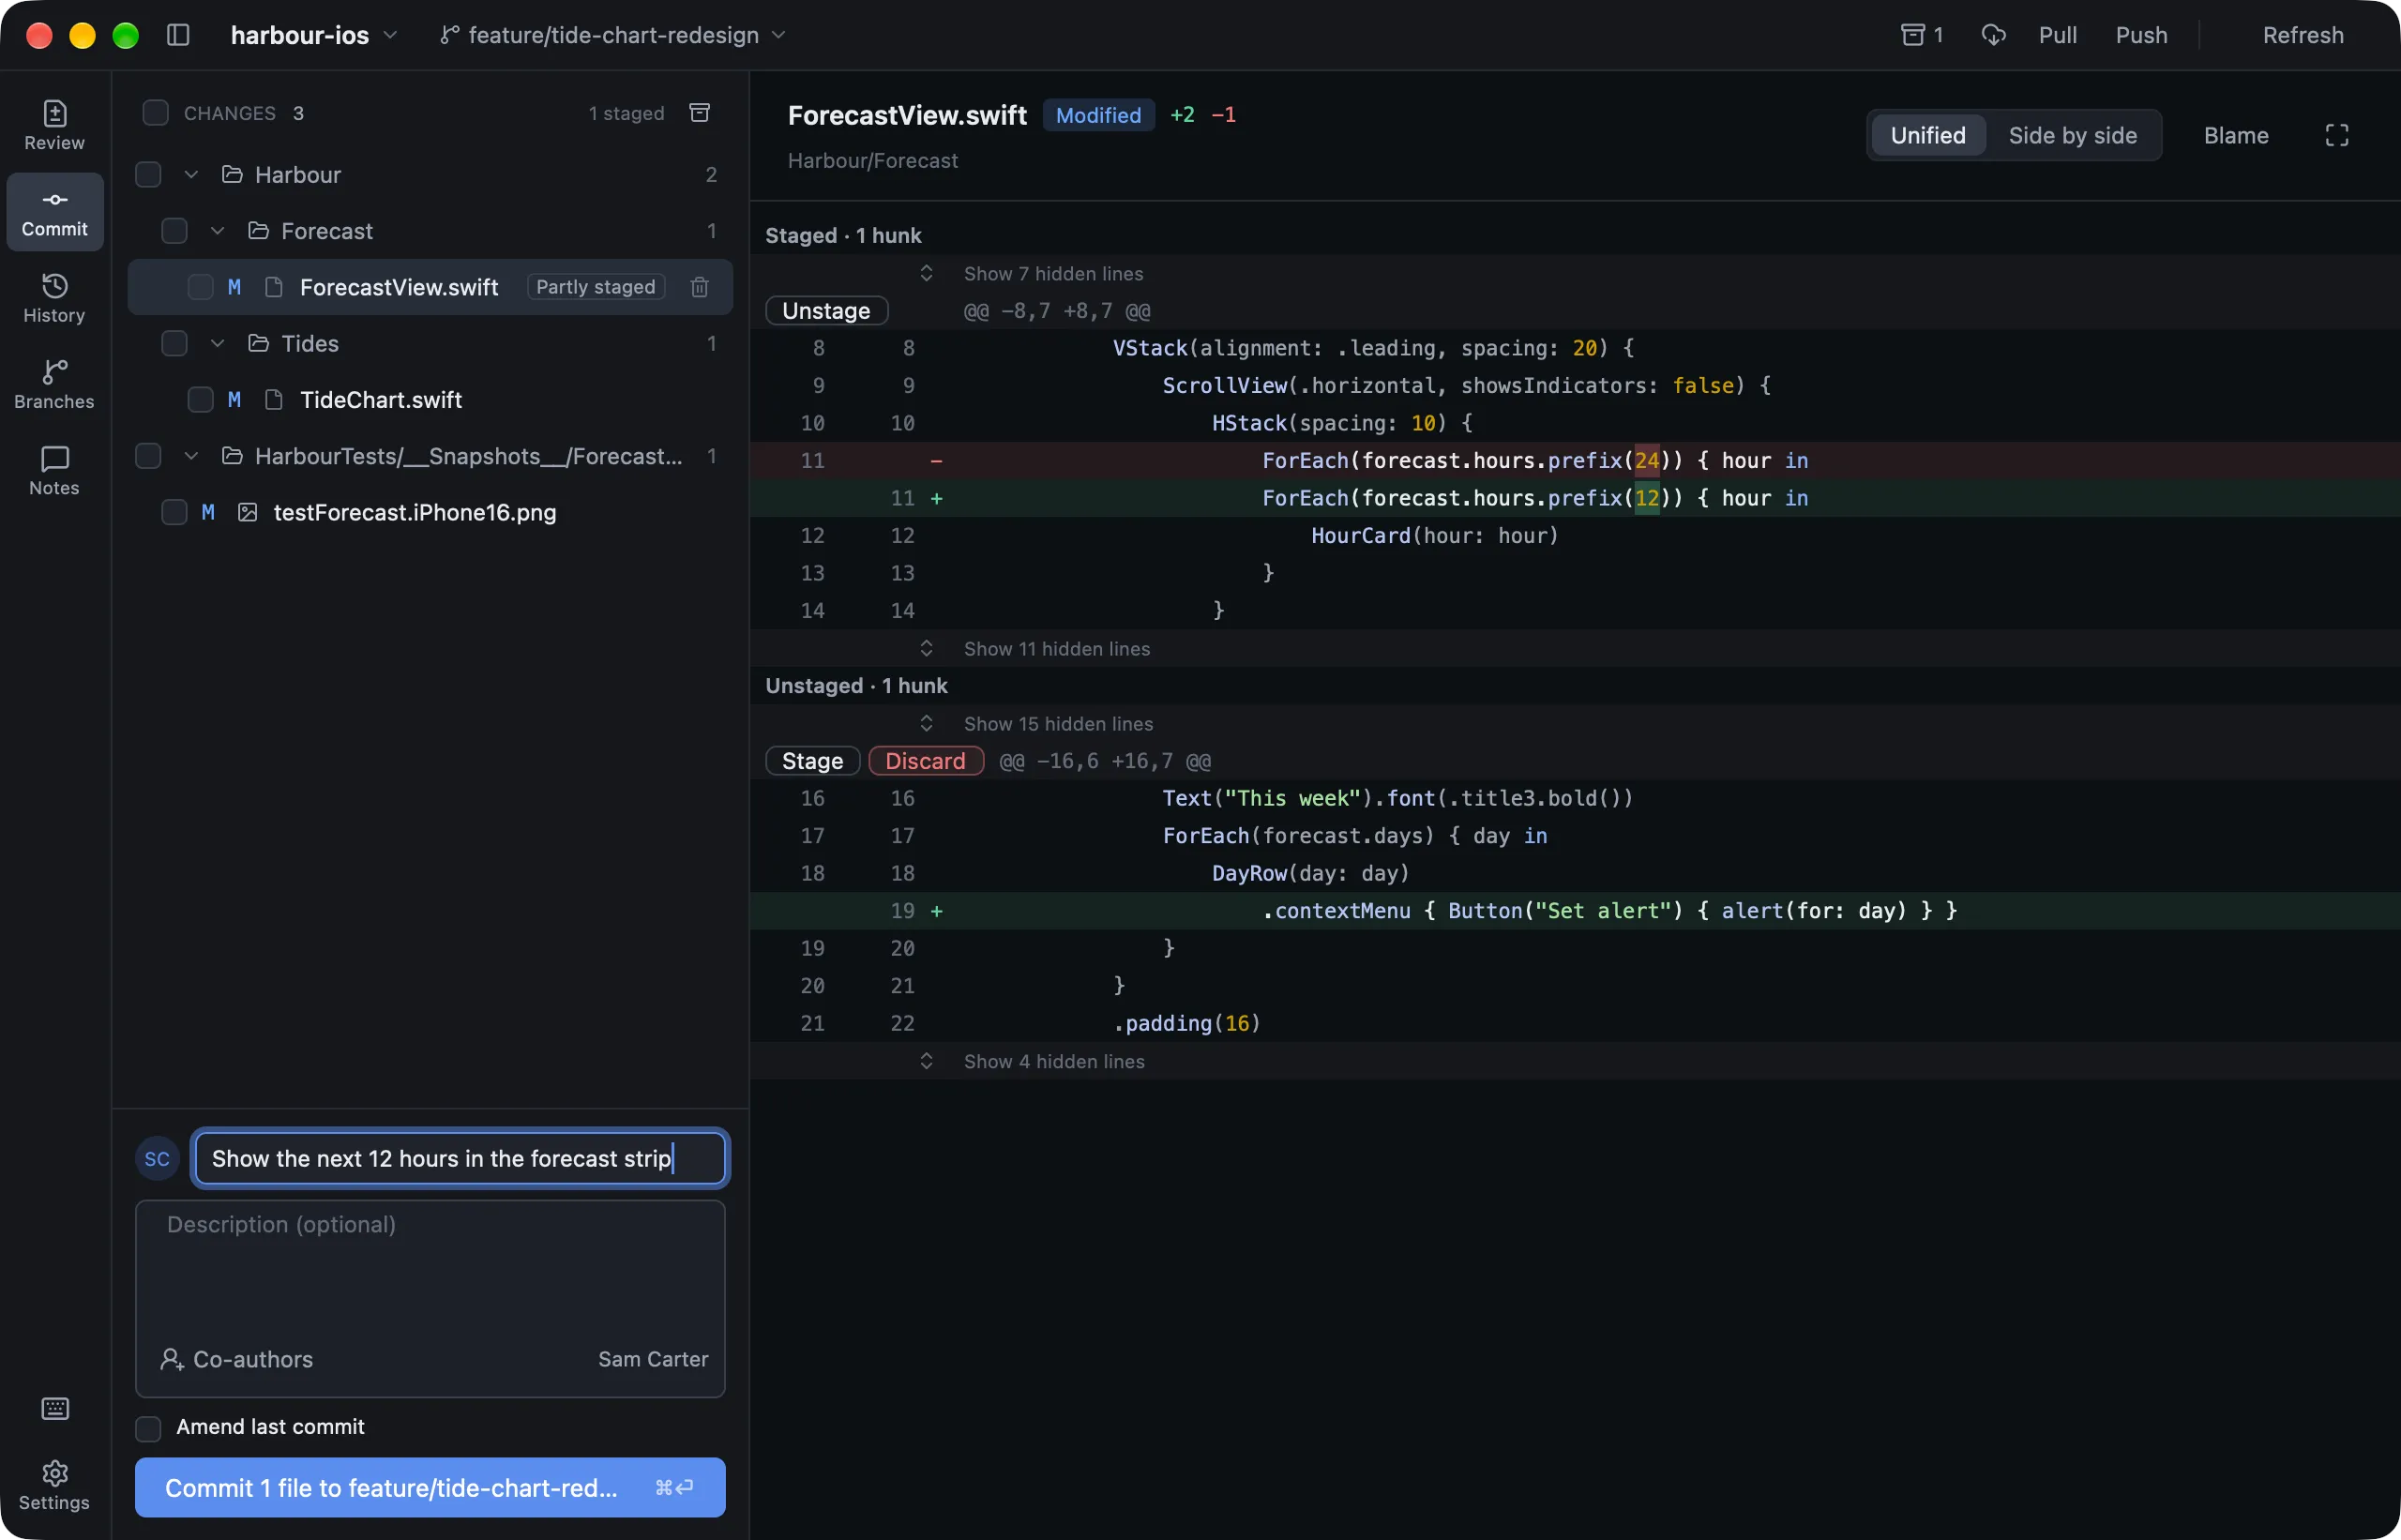Image resolution: width=2401 pixels, height=1540 pixels.
Task: Expand the 7 hidden lines arrows
Action: pyautogui.click(x=926, y=273)
